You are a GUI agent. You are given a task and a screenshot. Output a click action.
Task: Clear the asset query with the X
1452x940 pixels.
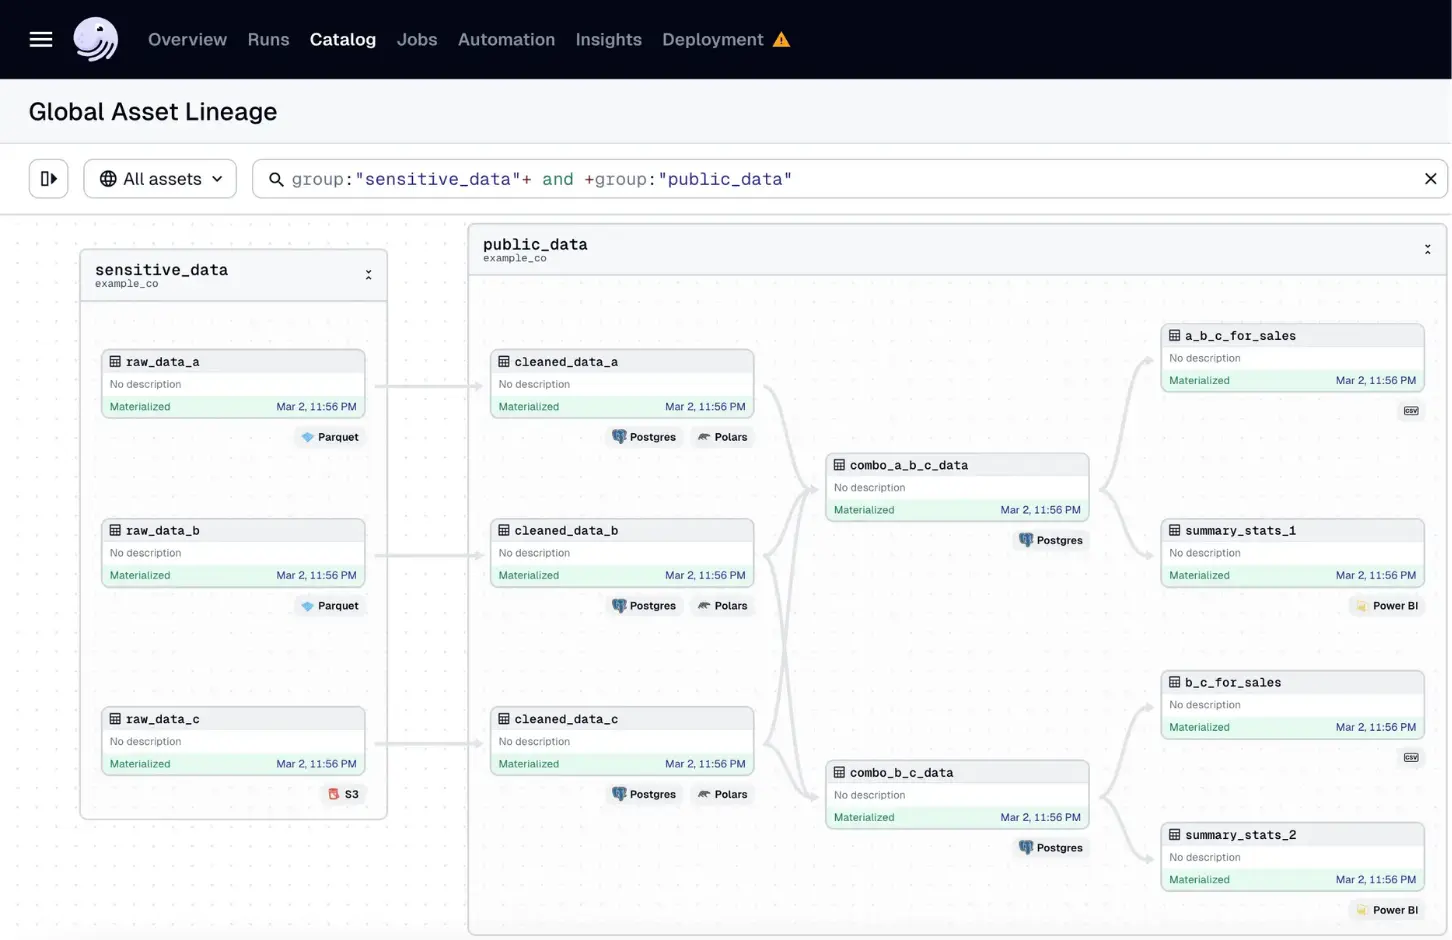click(1430, 179)
